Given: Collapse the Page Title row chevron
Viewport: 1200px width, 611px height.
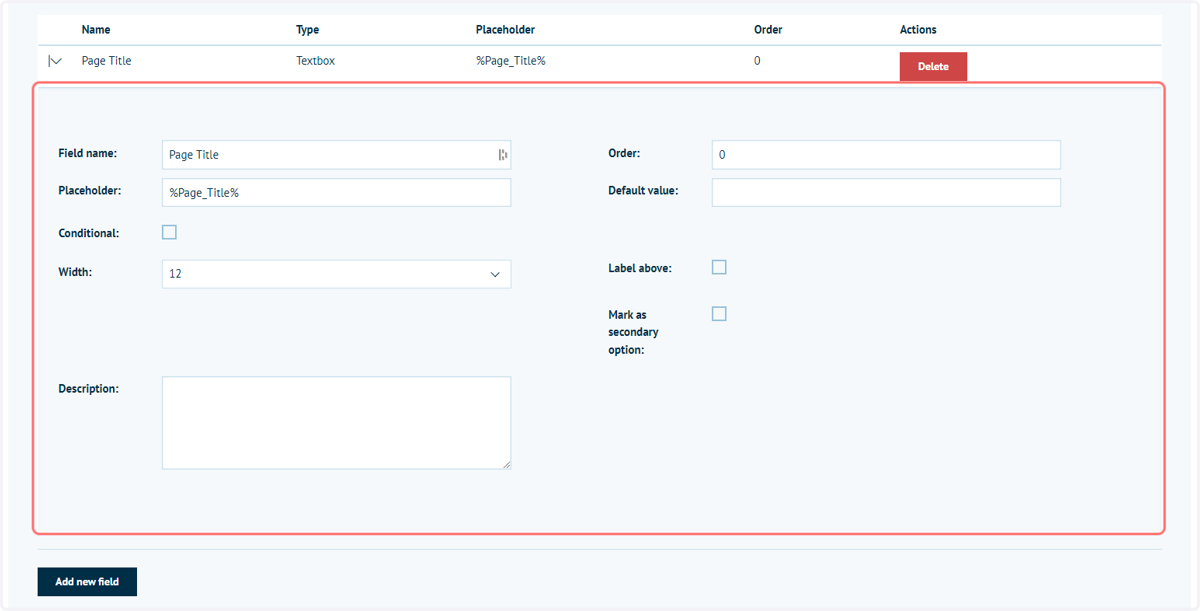Looking at the screenshot, I should [x=55, y=61].
